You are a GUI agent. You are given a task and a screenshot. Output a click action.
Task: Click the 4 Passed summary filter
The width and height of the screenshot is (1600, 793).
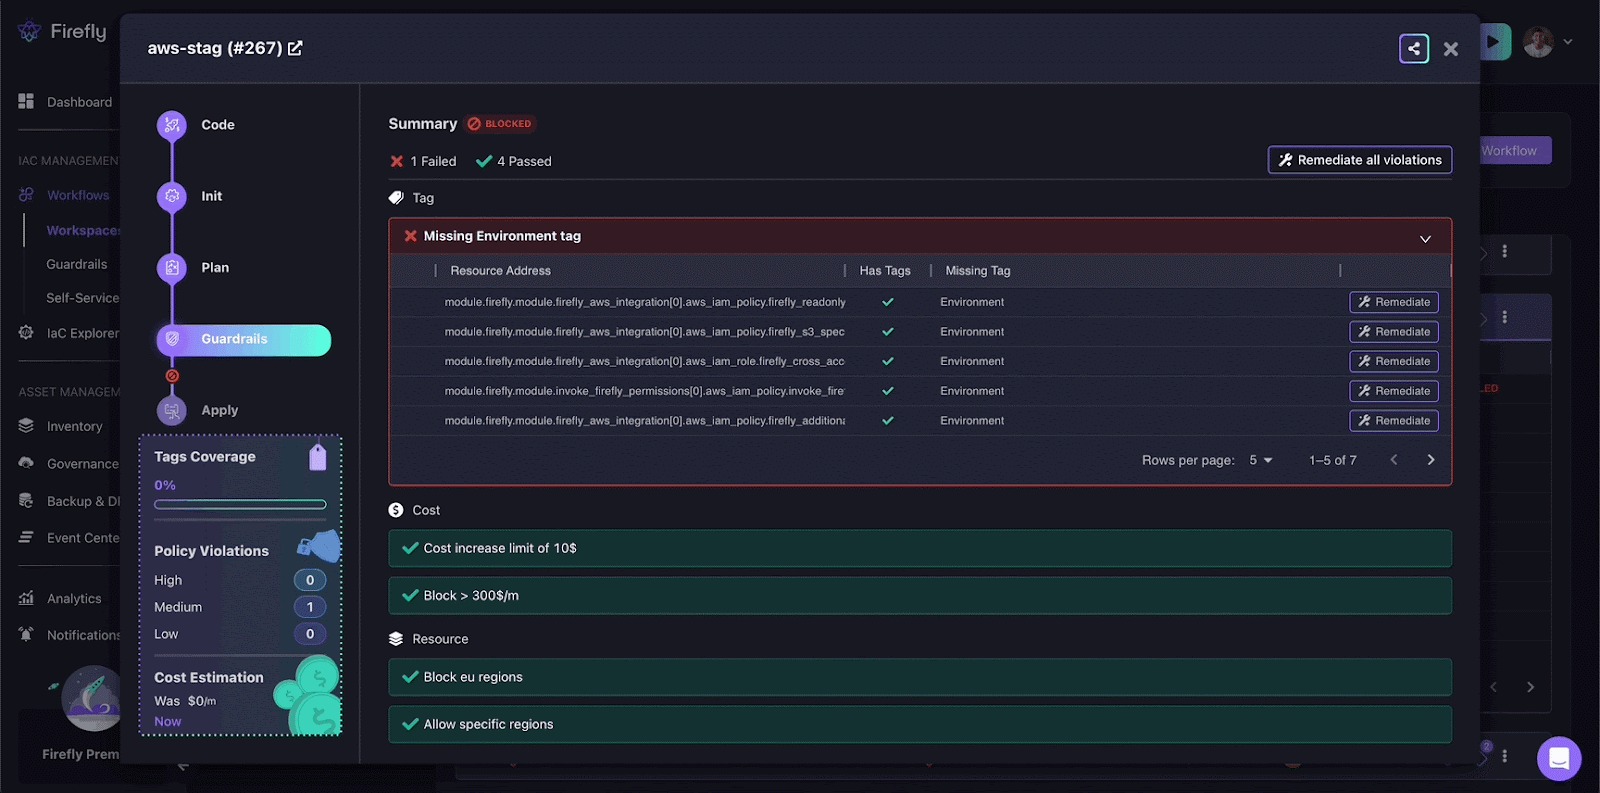point(514,161)
